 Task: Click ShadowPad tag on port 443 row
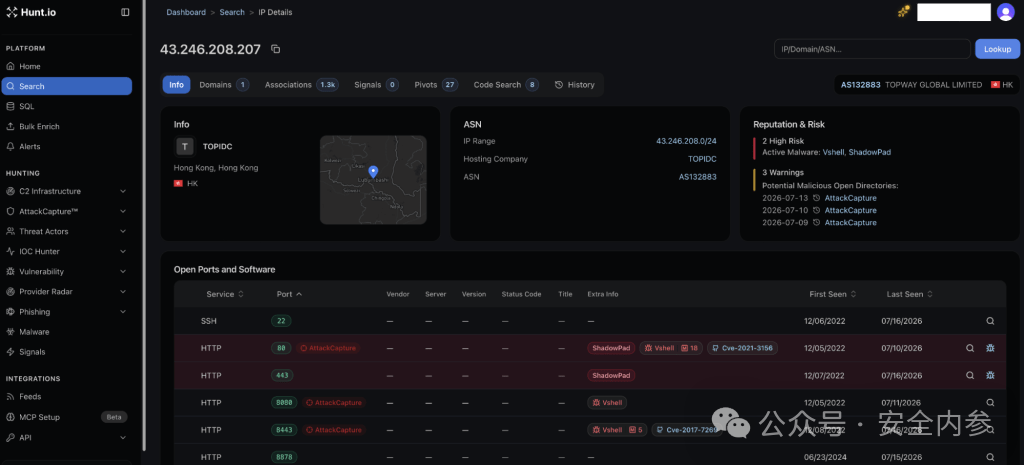click(611, 376)
